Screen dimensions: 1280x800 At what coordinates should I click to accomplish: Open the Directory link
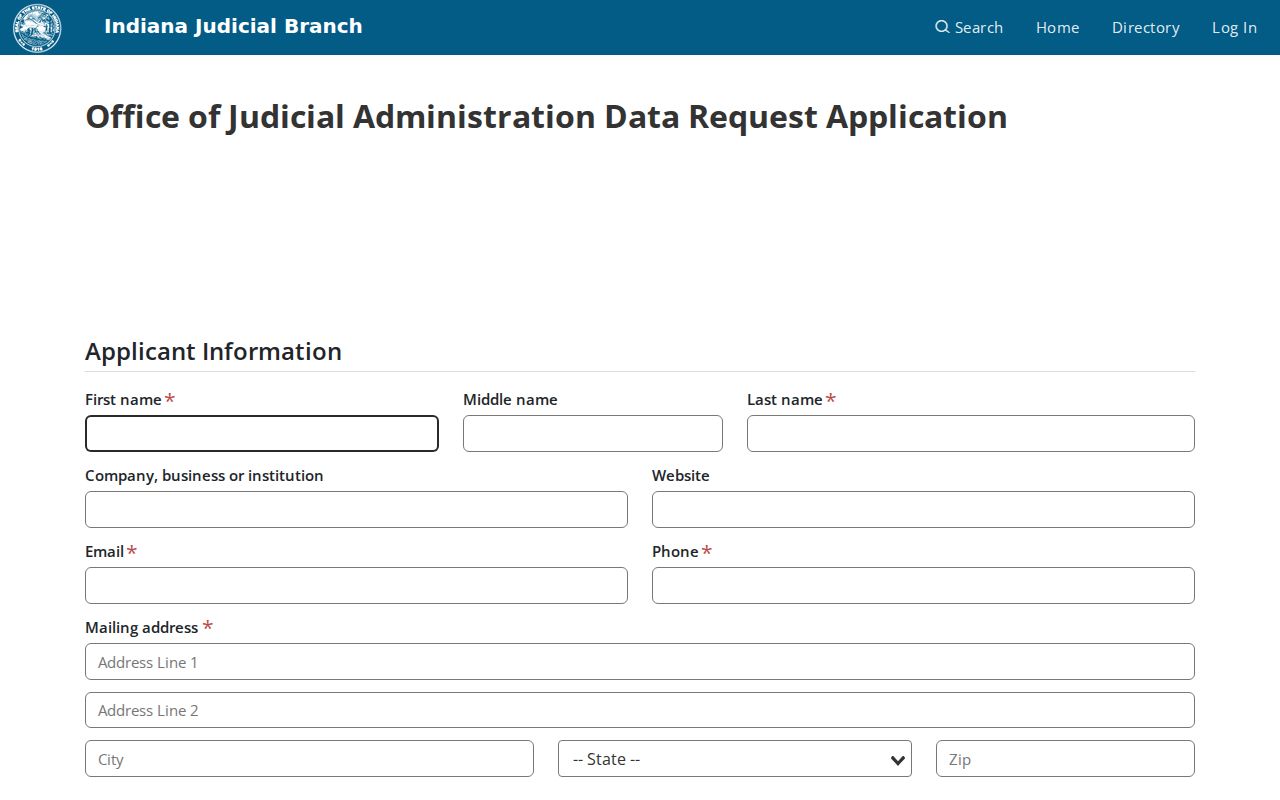pos(1145,28)
